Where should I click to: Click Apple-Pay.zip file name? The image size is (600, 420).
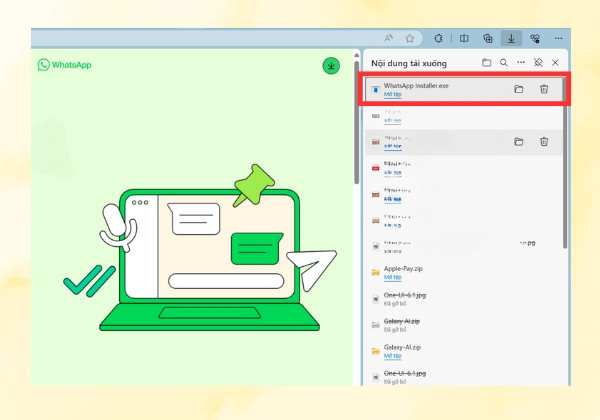[x=403, y=269]
